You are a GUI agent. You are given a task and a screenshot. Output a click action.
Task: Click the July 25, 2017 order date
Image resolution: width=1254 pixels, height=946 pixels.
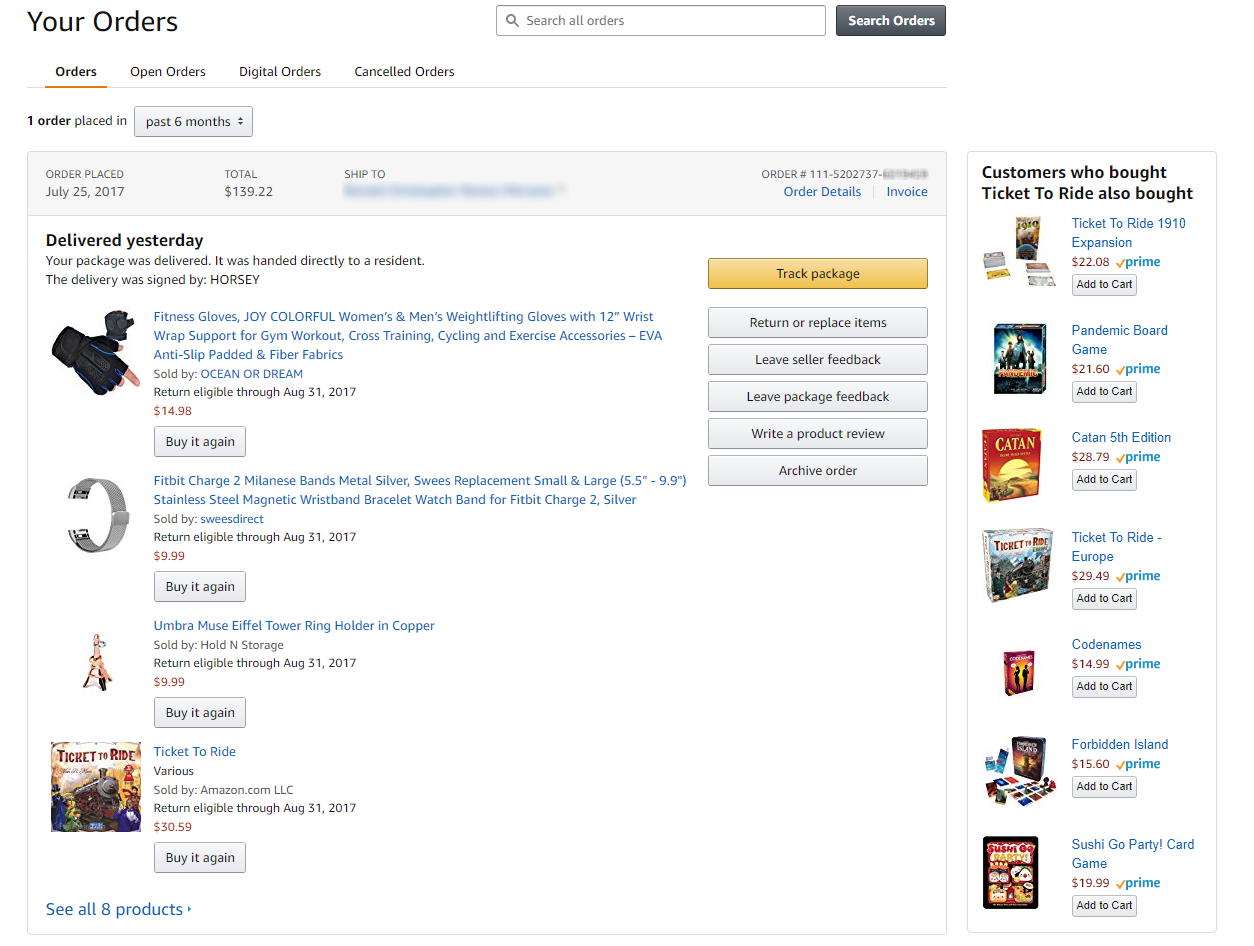85,192
